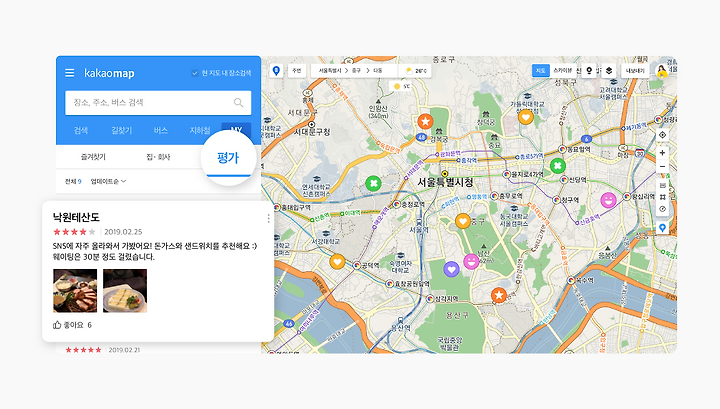Open the 평가 sub-tab
This screenshot has width=720, height=409.
point(228,158)
